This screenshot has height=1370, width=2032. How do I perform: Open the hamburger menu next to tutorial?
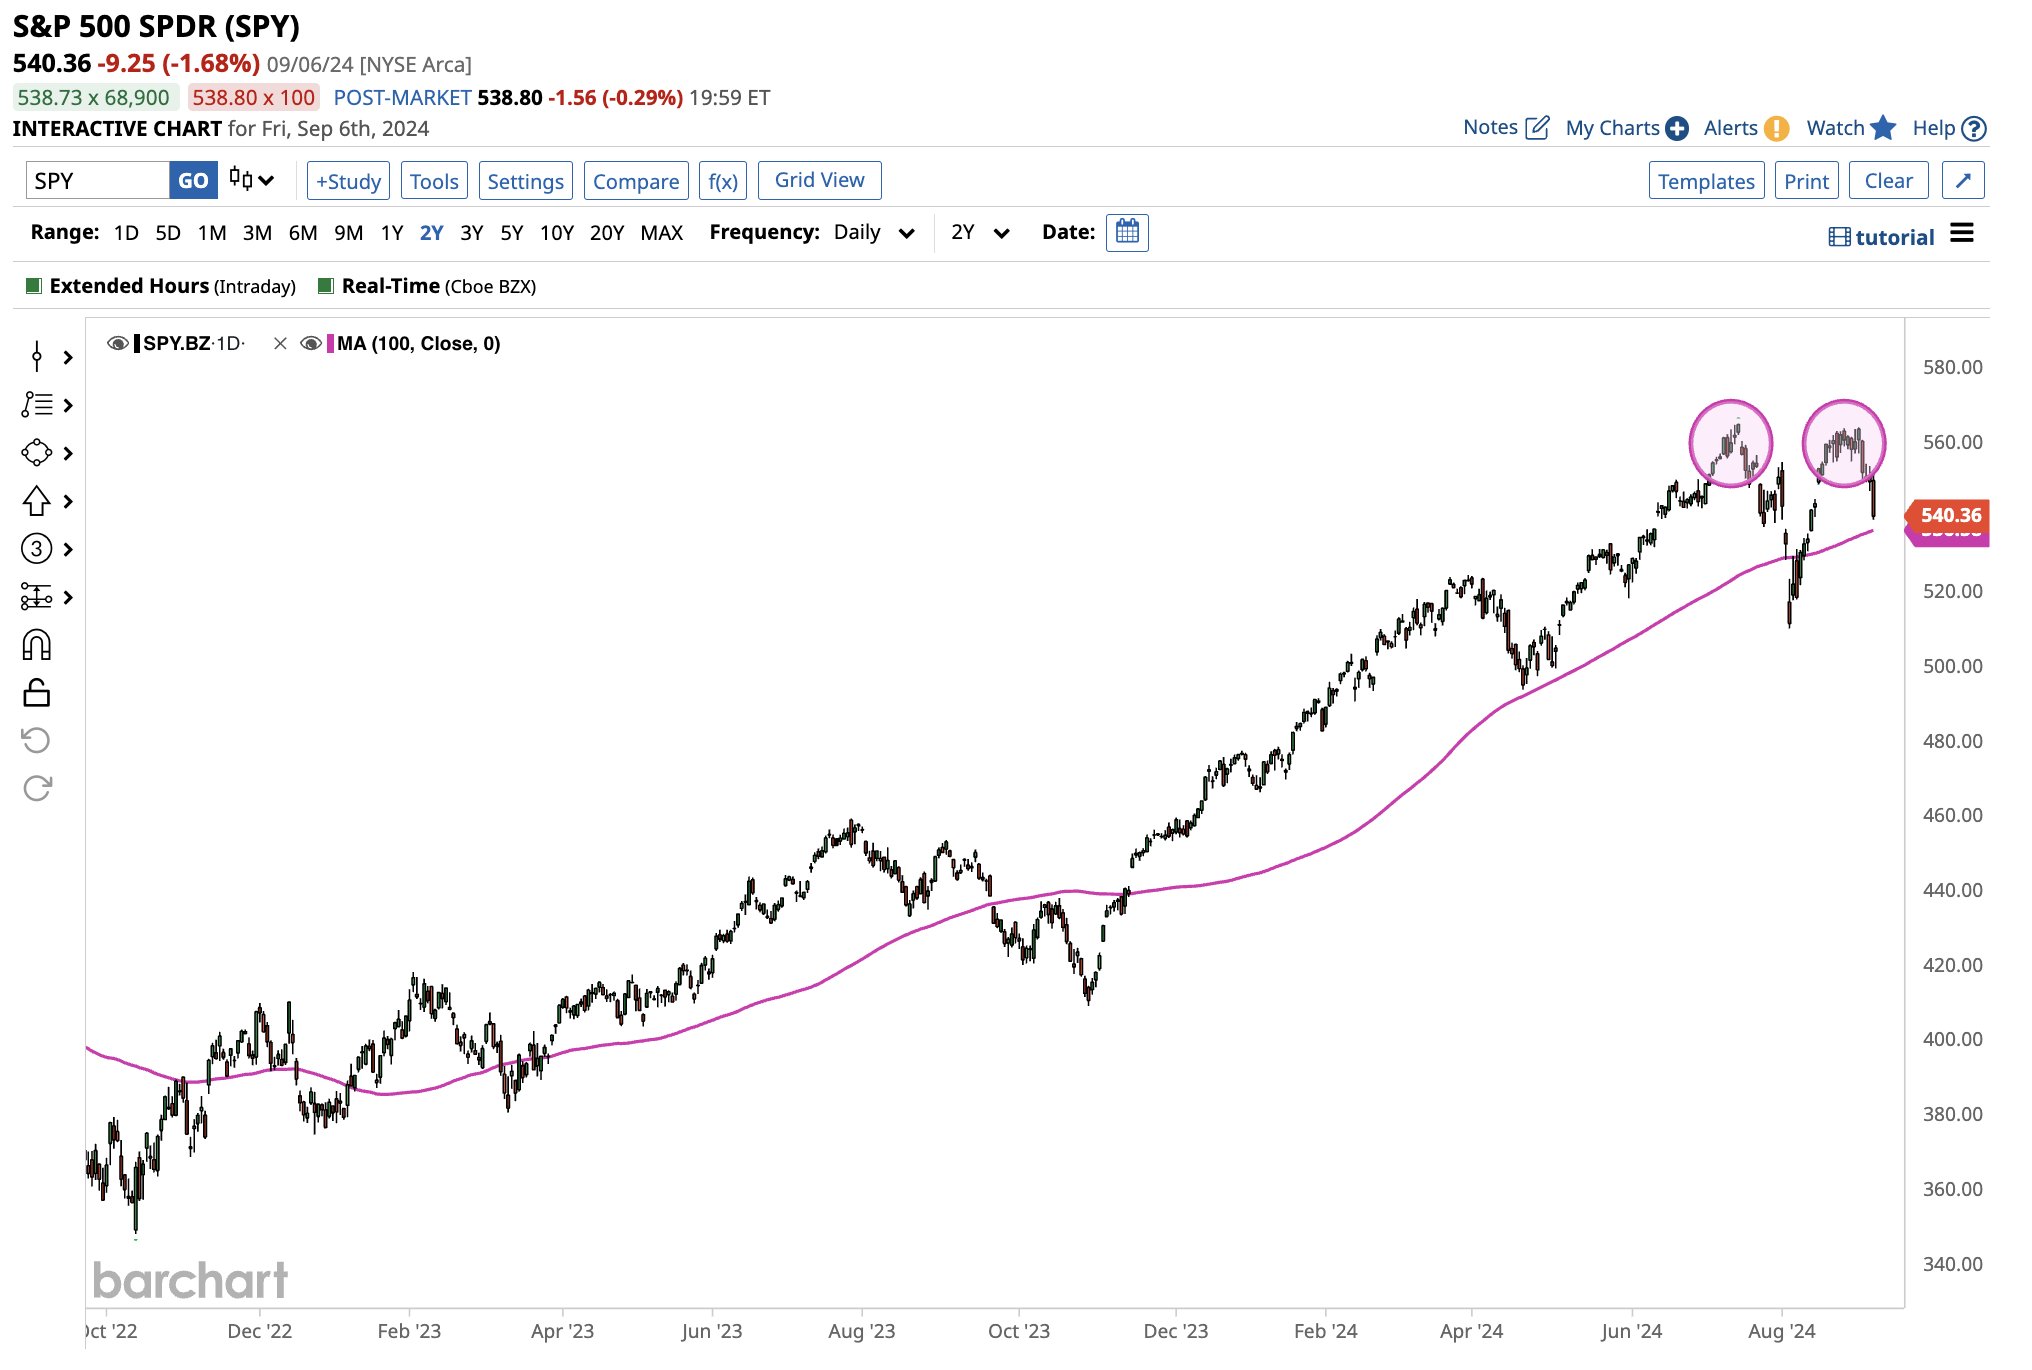(1962, 234)
